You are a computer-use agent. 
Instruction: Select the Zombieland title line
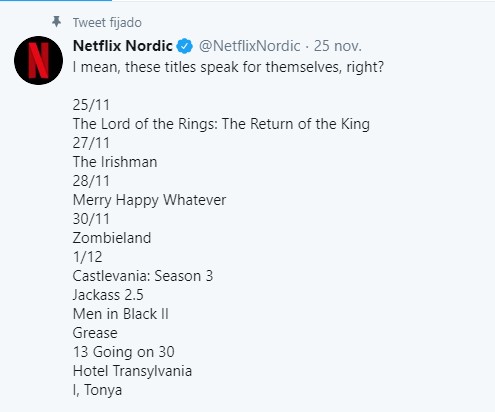click(112, 238)
